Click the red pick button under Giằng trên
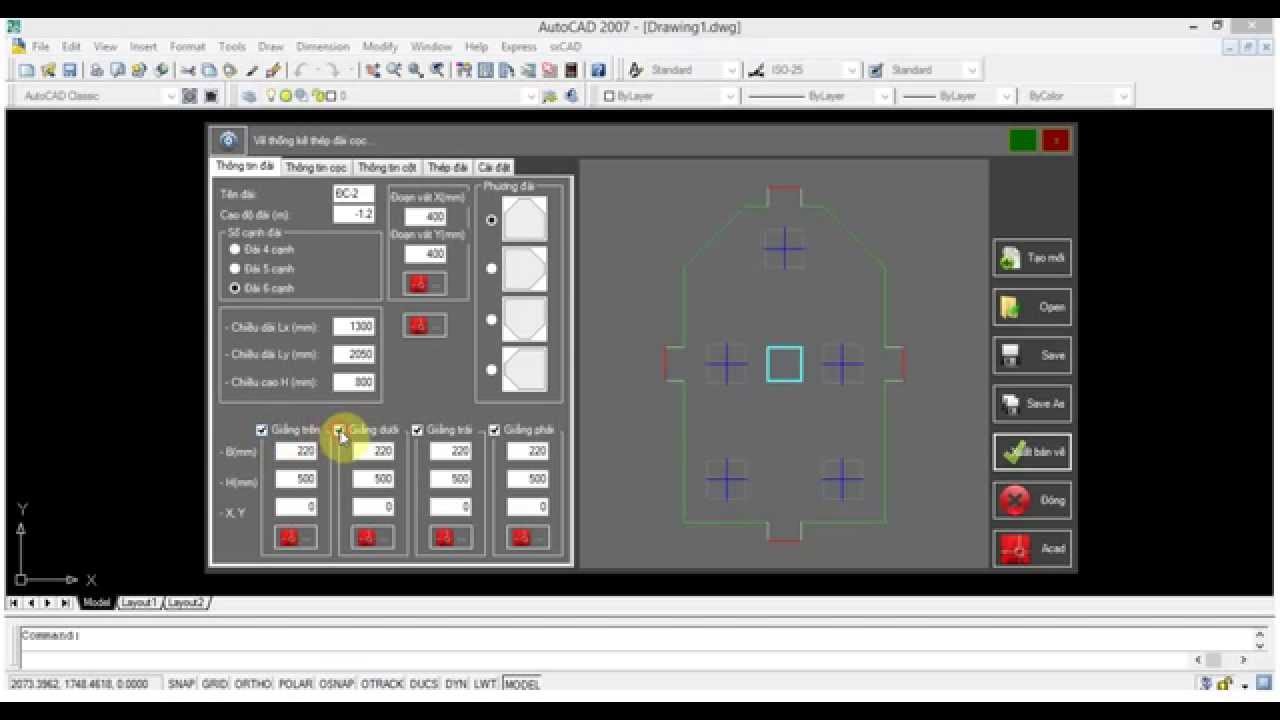 tap(295, 537)
